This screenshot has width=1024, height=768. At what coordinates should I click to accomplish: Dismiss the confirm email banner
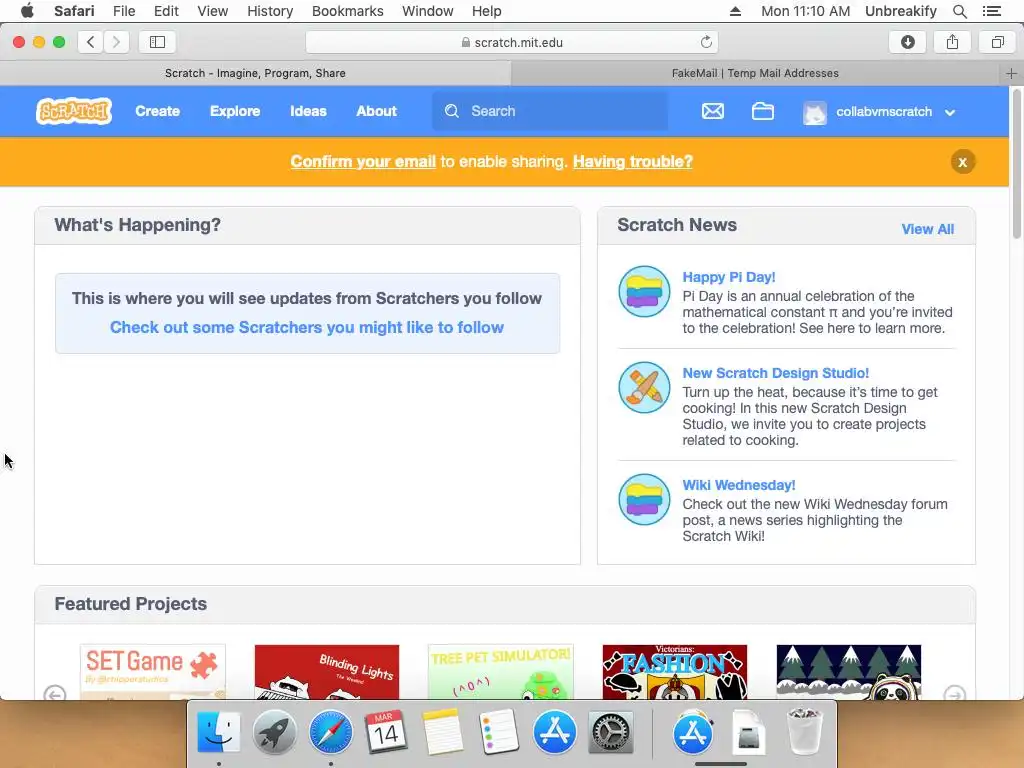tap(963, 162)
